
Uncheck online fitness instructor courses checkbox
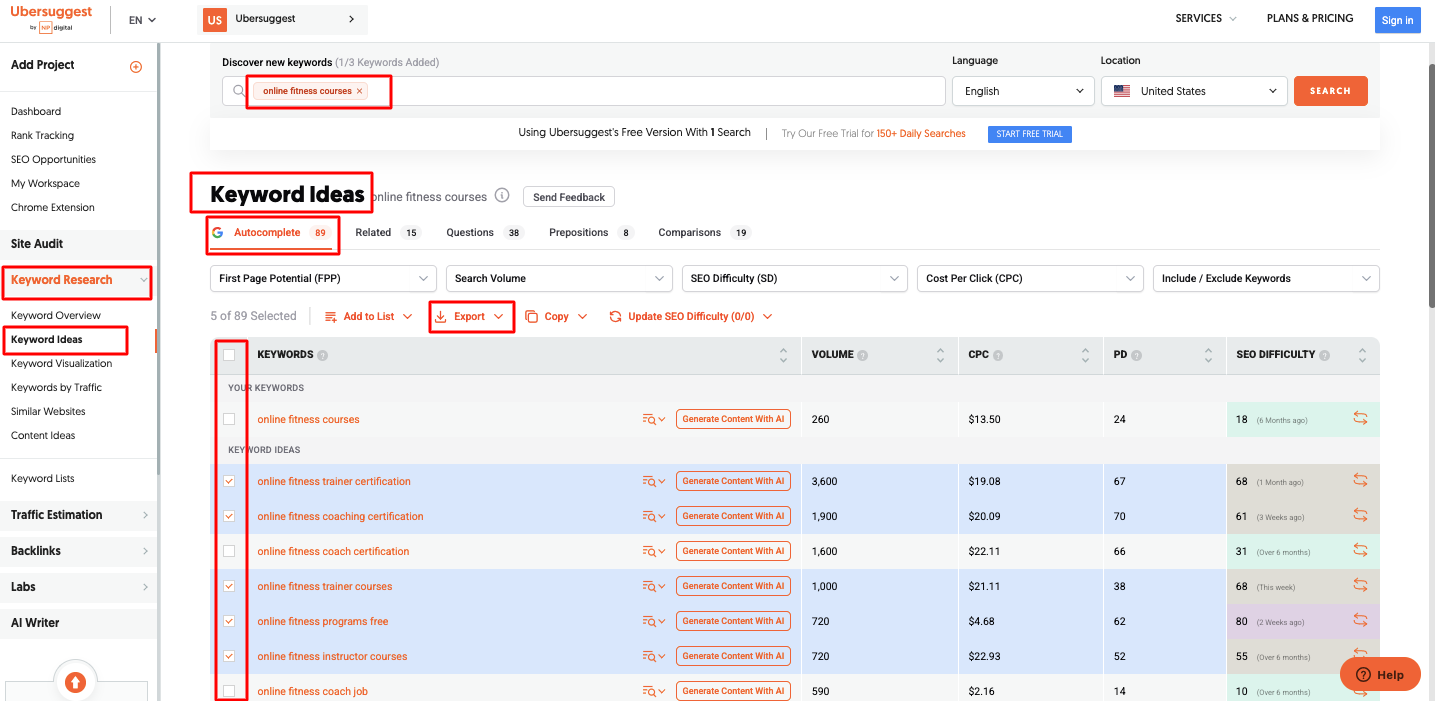pos(229,656)
